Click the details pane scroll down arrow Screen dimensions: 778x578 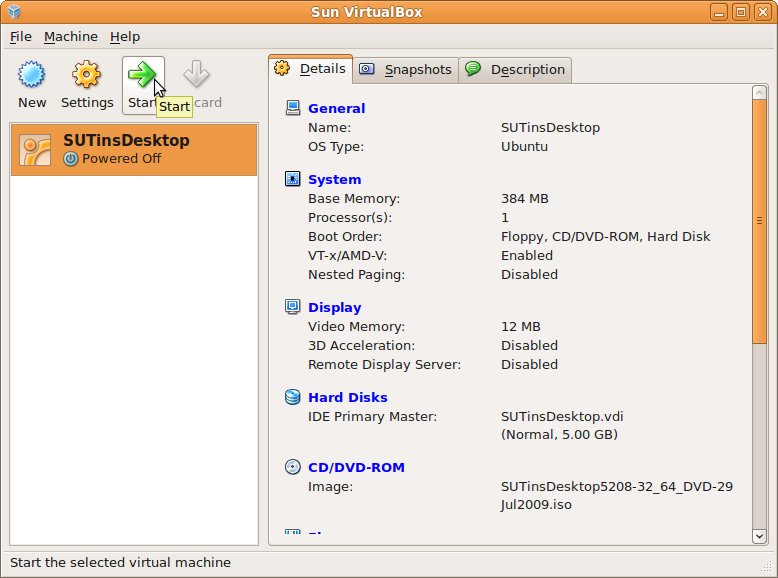[759, 536]
